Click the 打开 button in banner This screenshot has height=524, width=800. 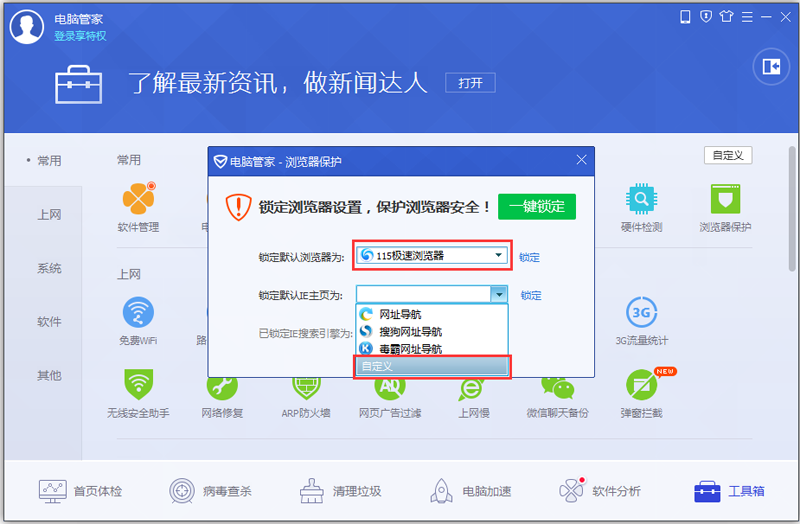click(470, 83)
